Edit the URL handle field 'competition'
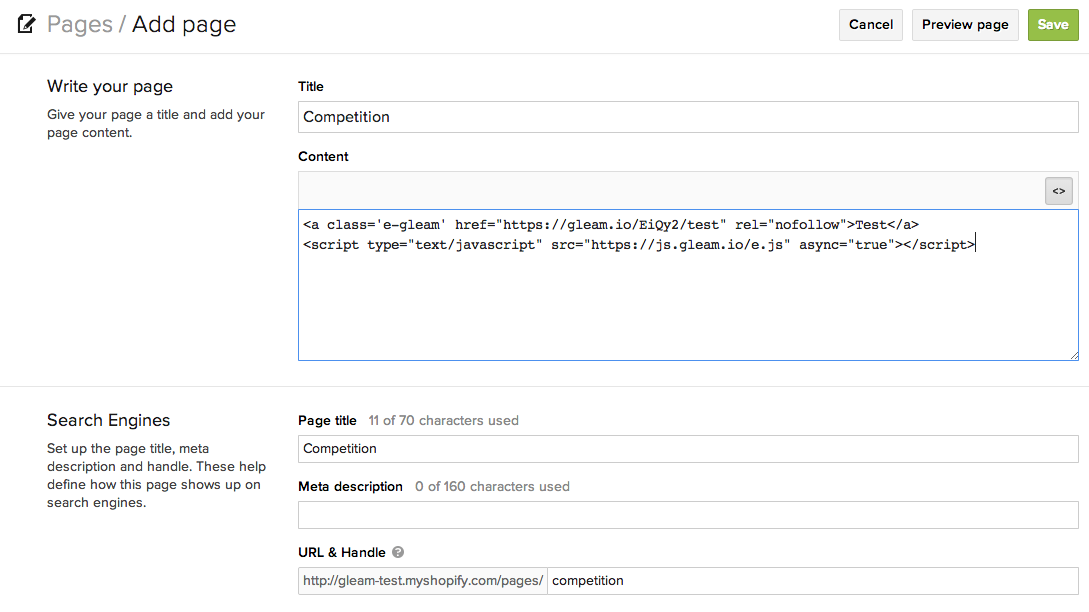 813,581
